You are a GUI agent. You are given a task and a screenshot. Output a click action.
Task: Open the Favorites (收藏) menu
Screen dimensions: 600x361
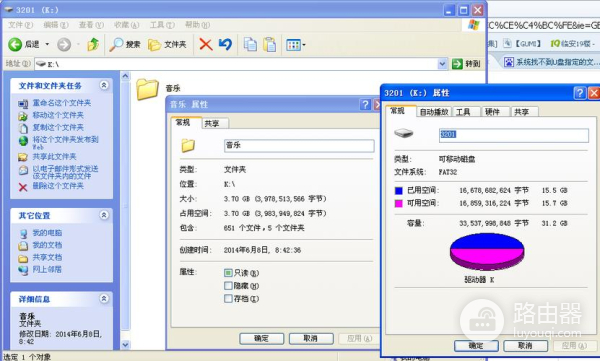click(x=127, y=25)
